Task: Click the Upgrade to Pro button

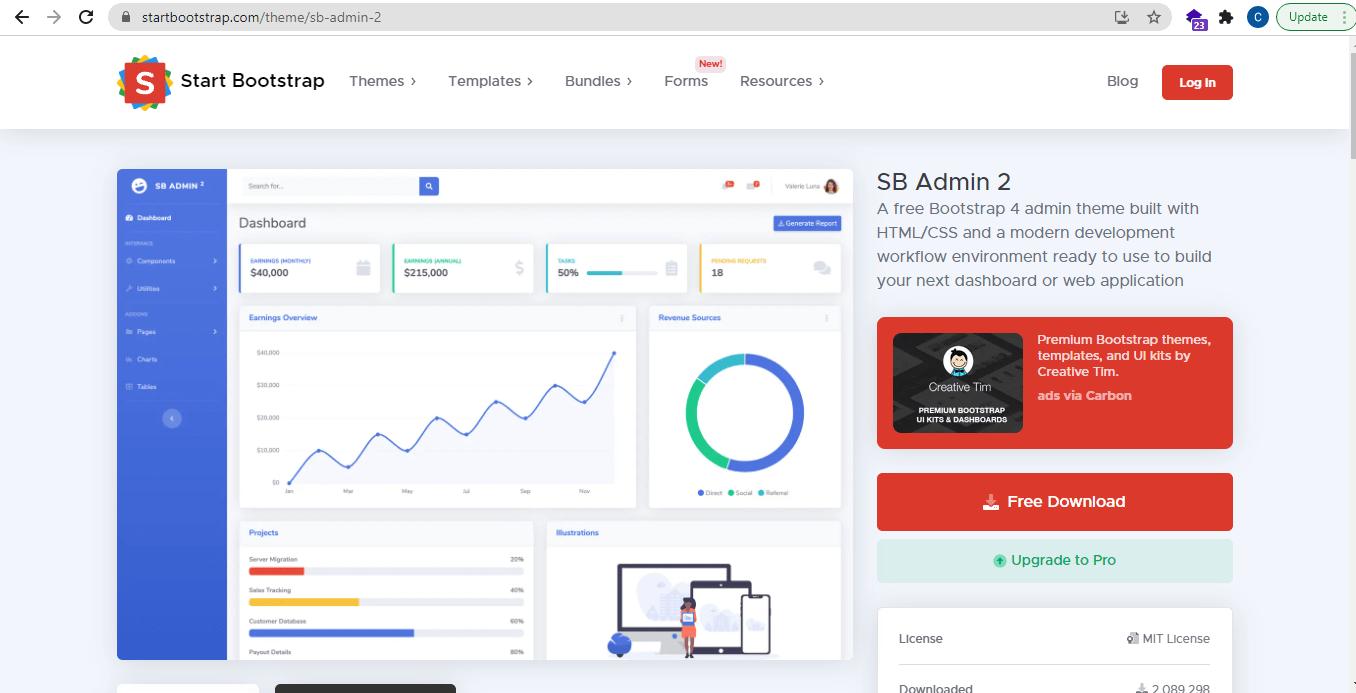Action: (1055, 561)
